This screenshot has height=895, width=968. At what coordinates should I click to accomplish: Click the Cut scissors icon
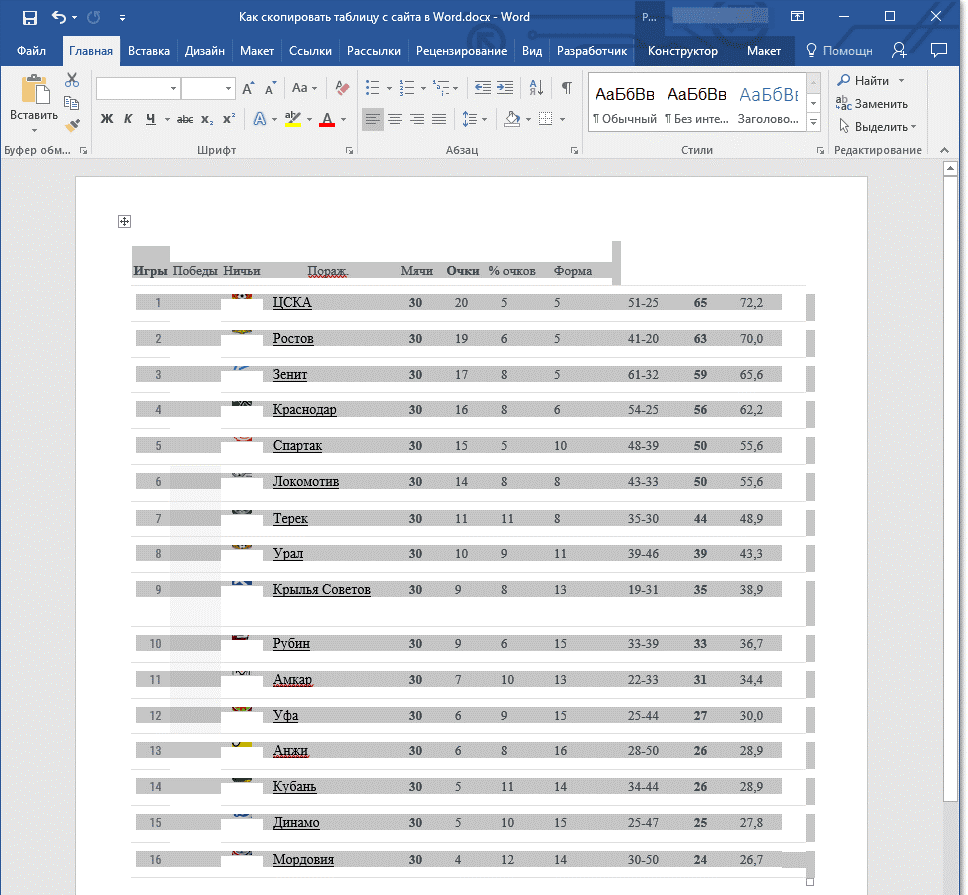click(x=72, y=80)
